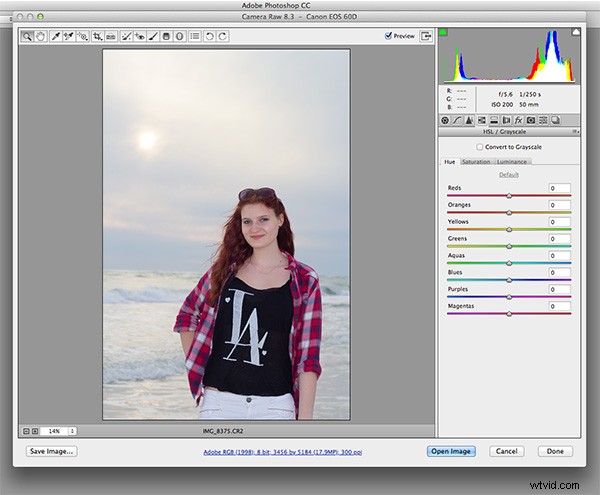Switch to the Saturation tab
Viewport: 600px width, 495px height.
point(476,161)
